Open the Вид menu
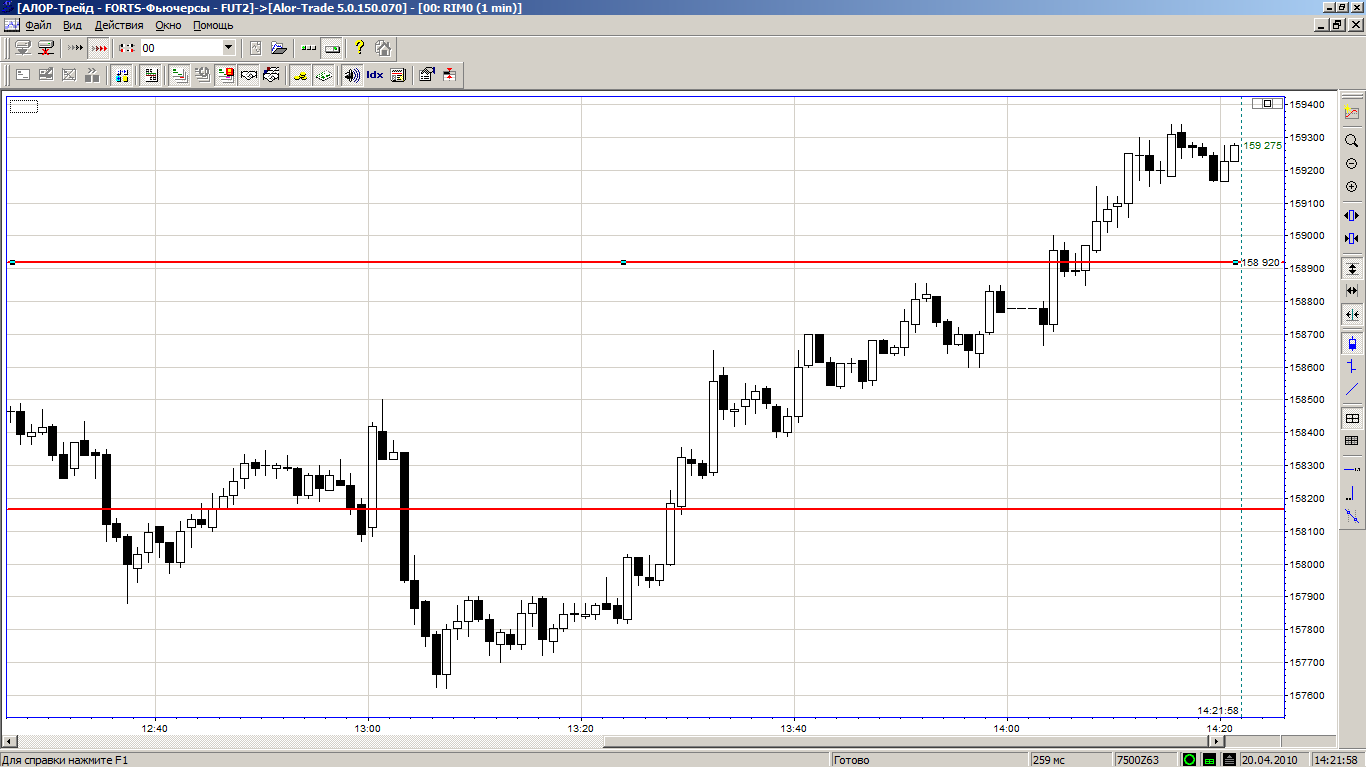This screenshot has height=768, width=1366. 73,25
